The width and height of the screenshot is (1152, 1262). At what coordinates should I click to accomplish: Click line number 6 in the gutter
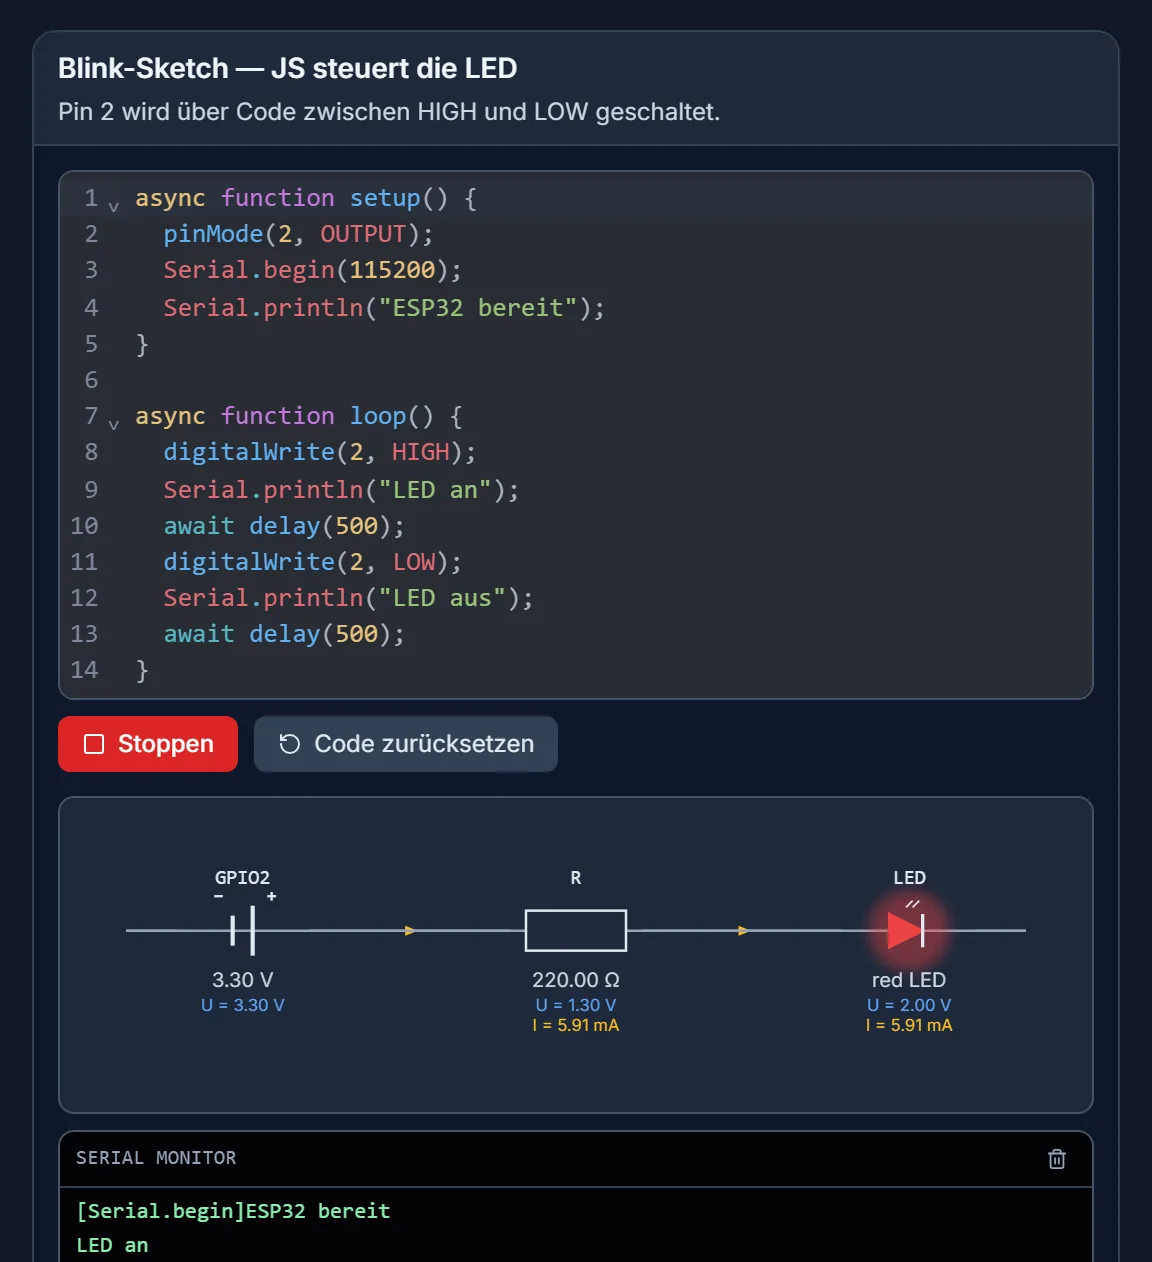[x=91, y=380]
